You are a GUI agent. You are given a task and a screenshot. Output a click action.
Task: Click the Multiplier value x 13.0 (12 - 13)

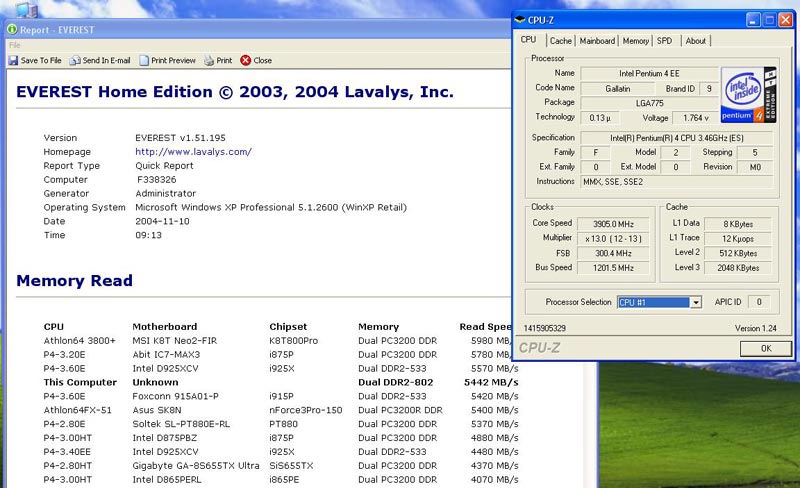pos(613,238)
